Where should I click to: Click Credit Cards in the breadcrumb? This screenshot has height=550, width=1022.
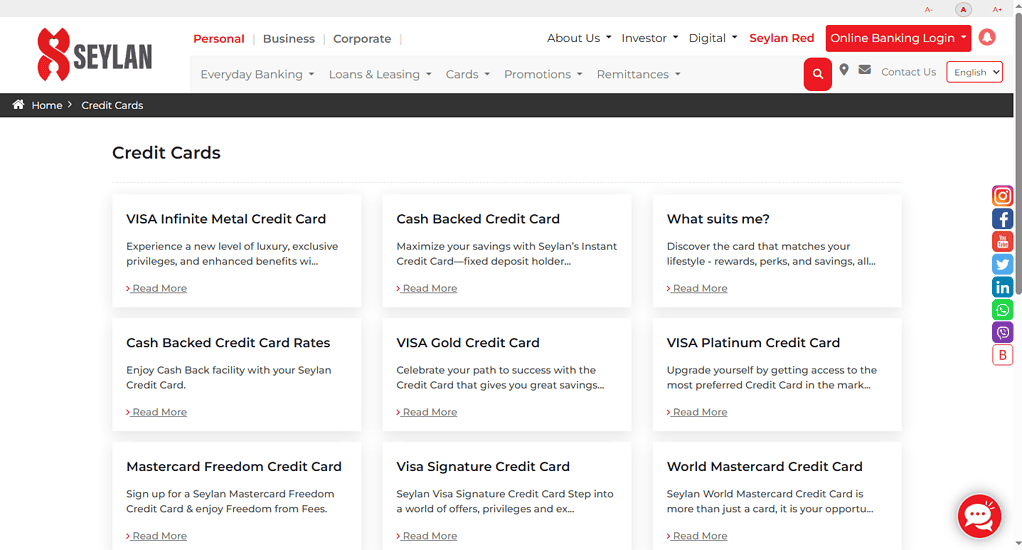click(x=112, y=105)
